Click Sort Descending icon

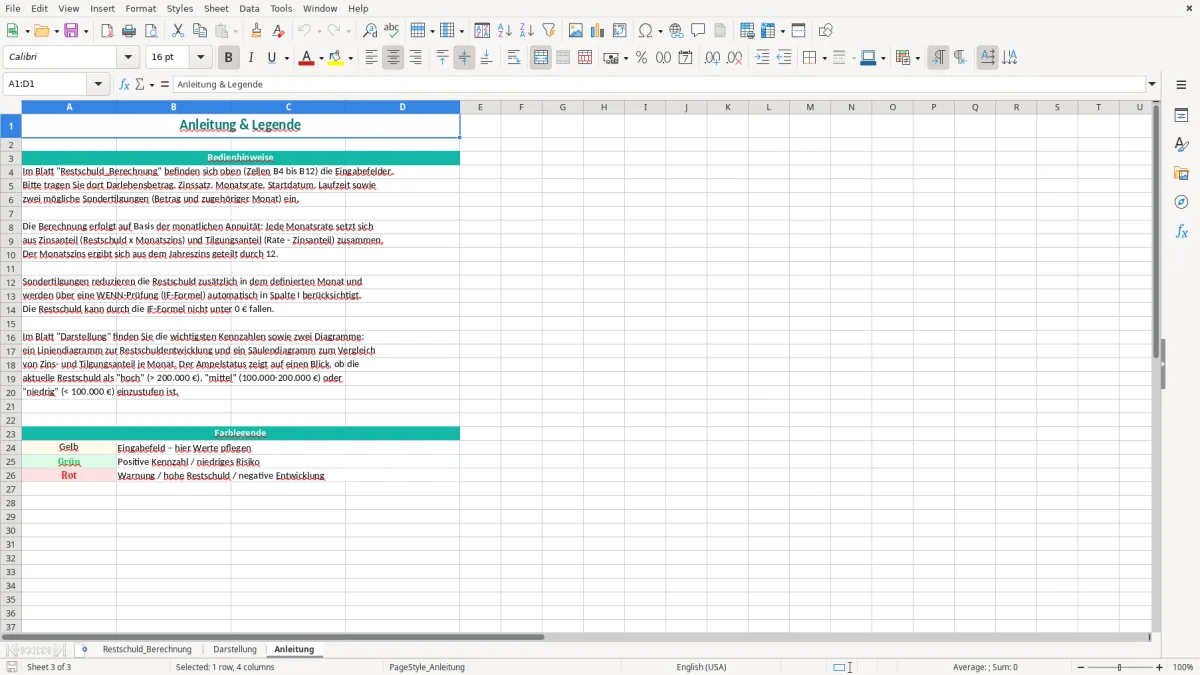pyautogui.click(x=526, y=31)
